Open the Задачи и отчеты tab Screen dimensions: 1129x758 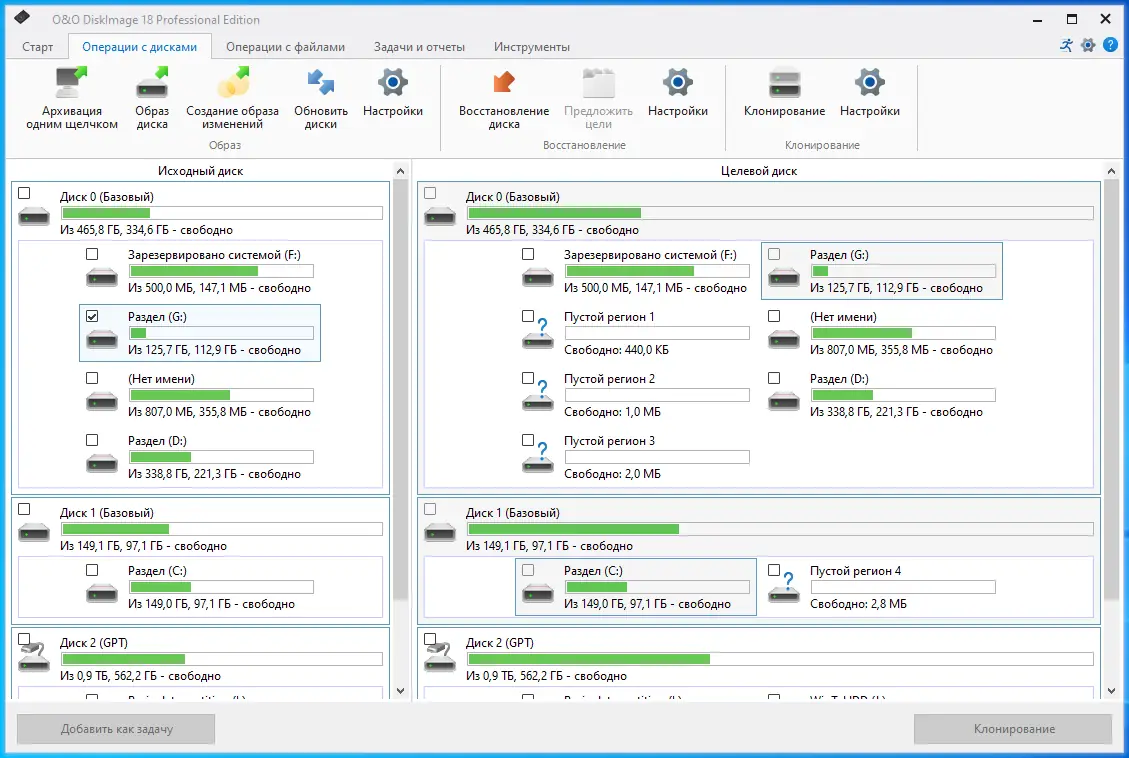[419, 47]
